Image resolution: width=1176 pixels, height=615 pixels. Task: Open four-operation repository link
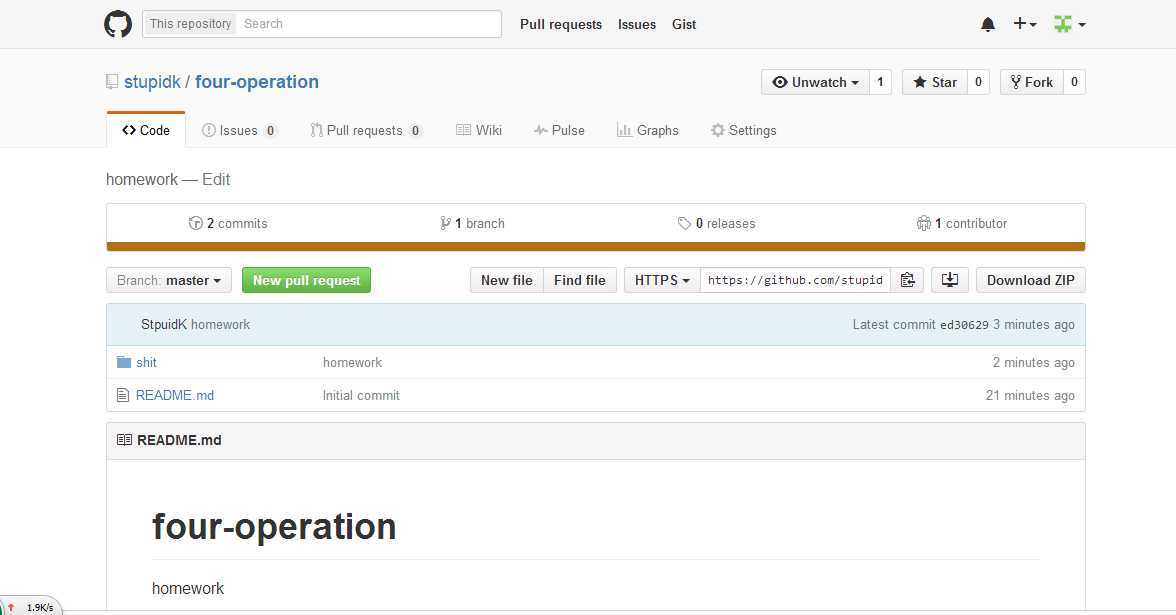tap(256, 82)
